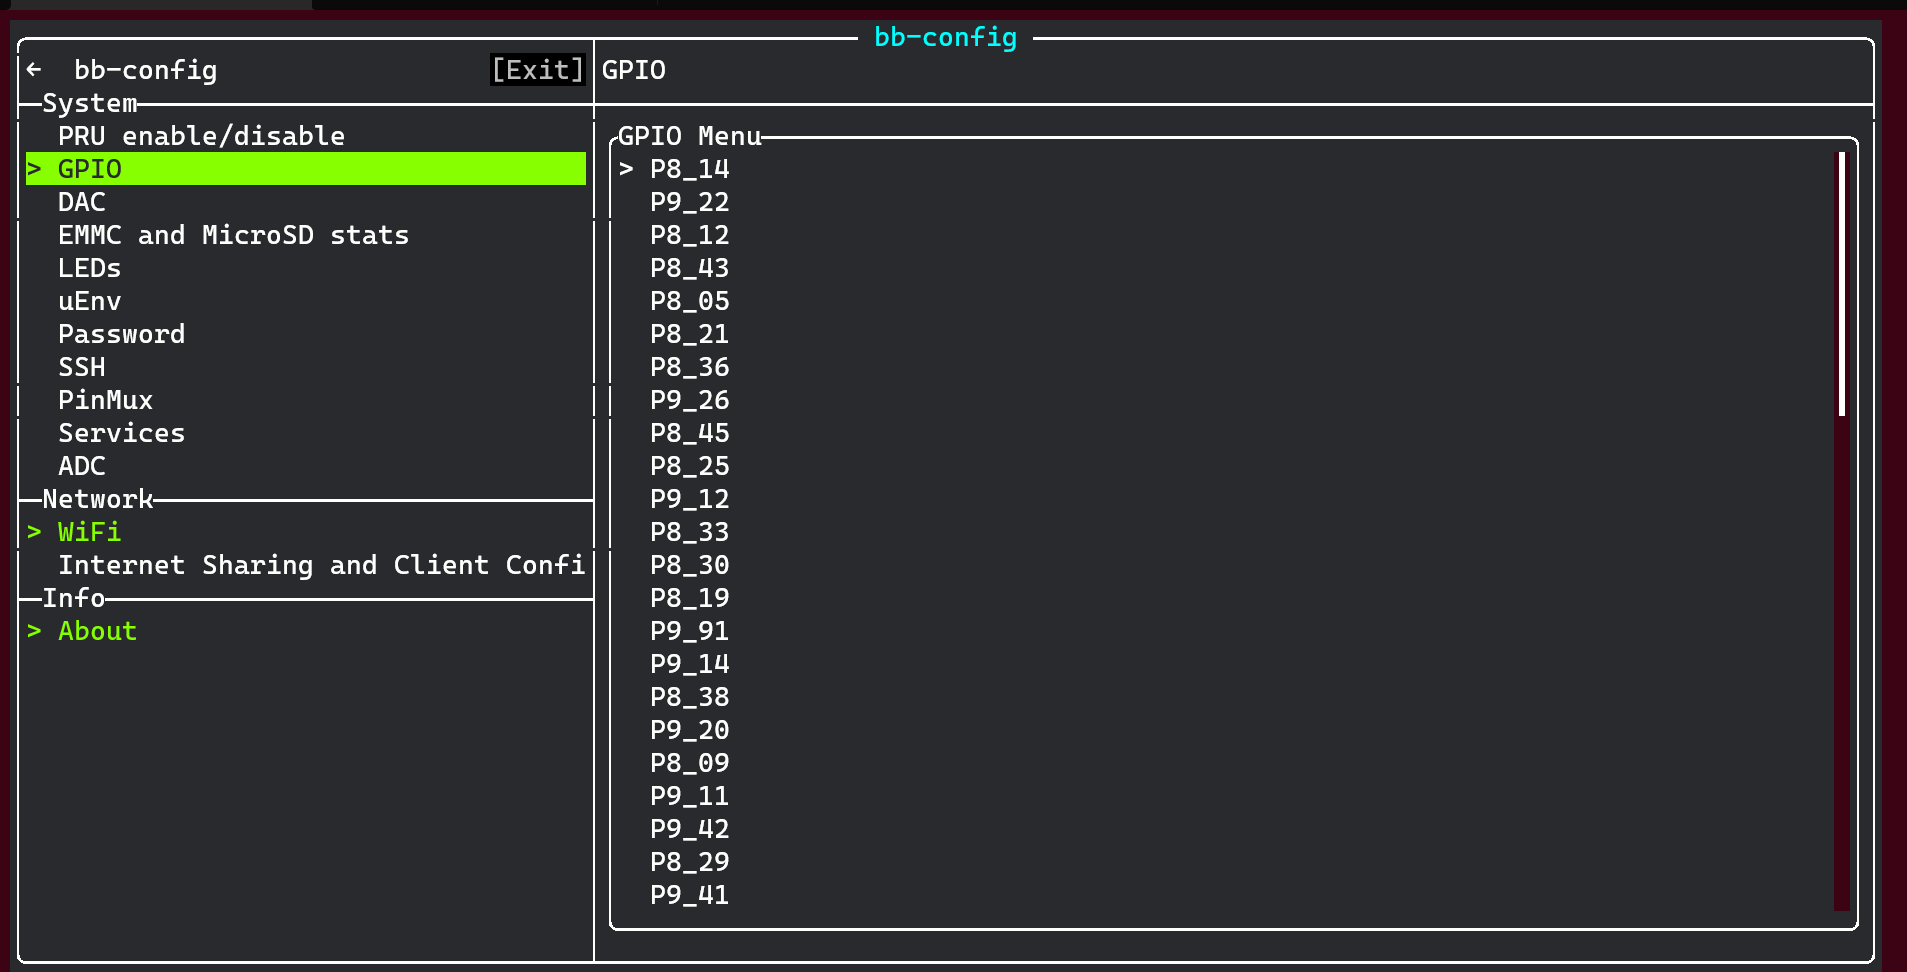Open WiFi under the Network section
The image size is (1907, 972).
(x=89, y=532)
